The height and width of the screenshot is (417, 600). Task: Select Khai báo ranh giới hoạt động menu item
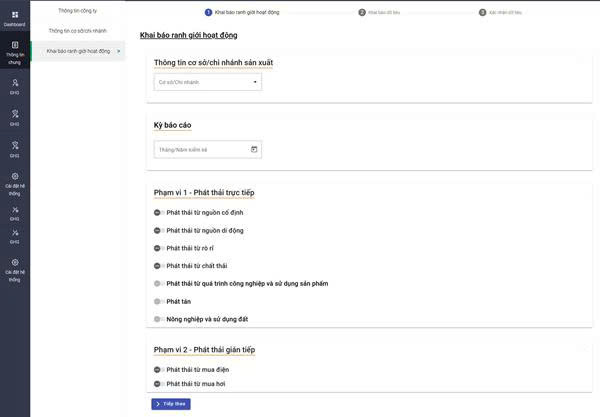click(x=78, y=50)
